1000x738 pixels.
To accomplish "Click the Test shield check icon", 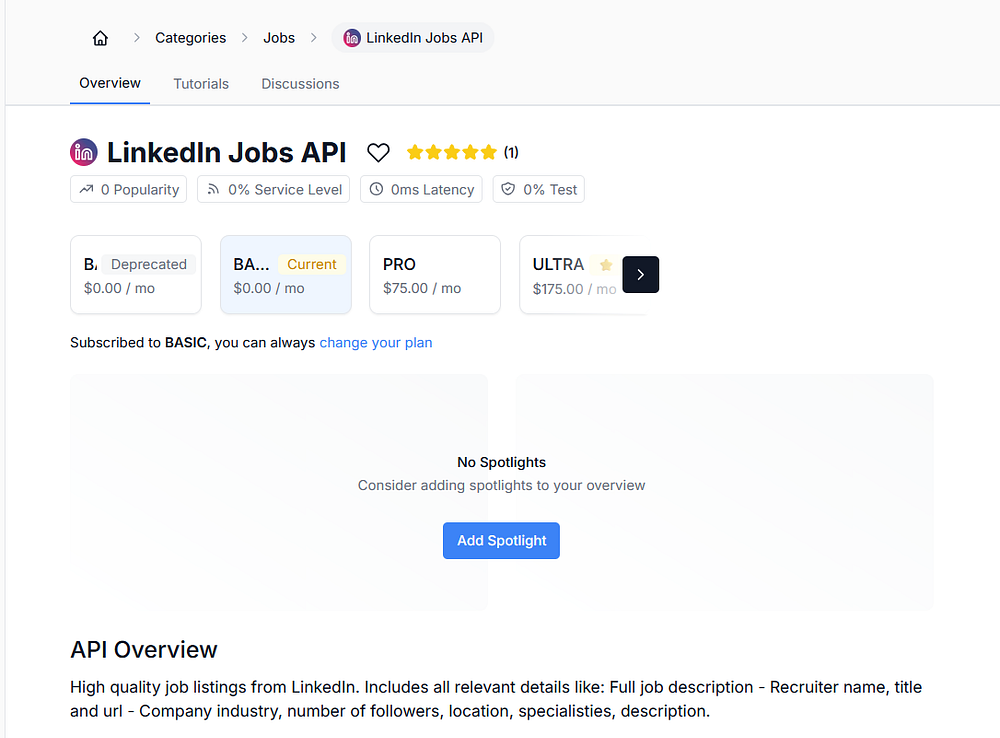I will (508, 189).
